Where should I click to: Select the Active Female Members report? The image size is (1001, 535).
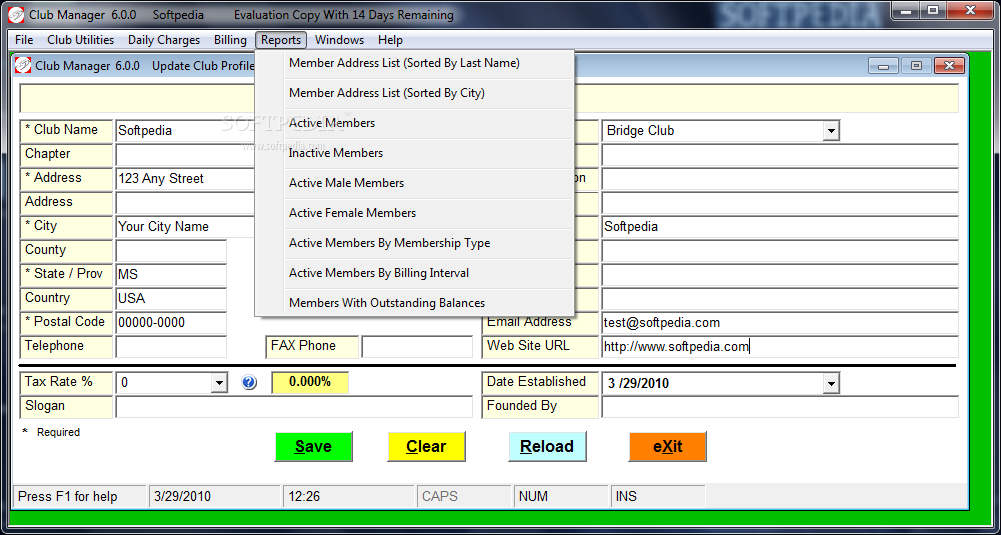pos(428,213)
